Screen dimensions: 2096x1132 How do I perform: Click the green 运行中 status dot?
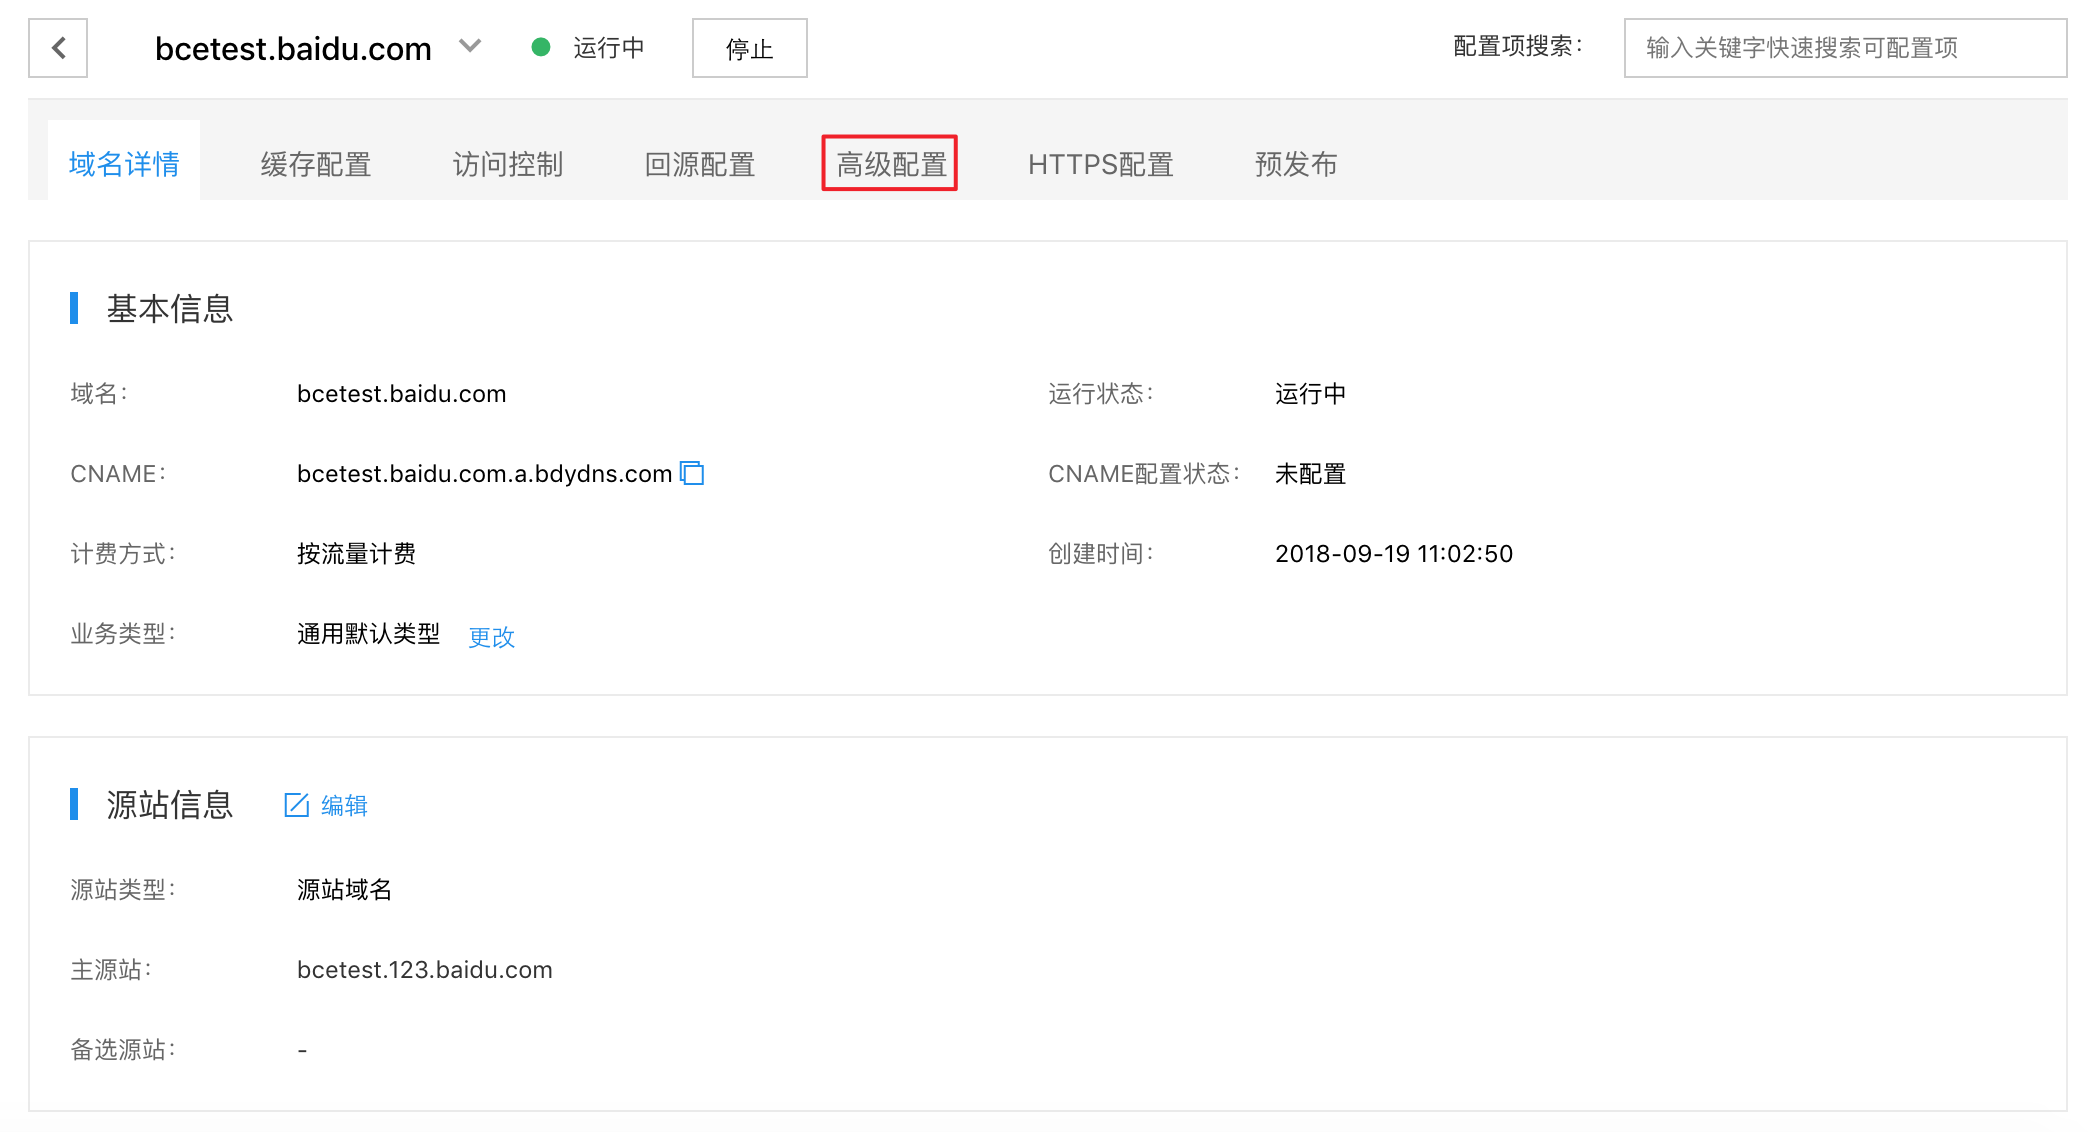click(541, 47)
